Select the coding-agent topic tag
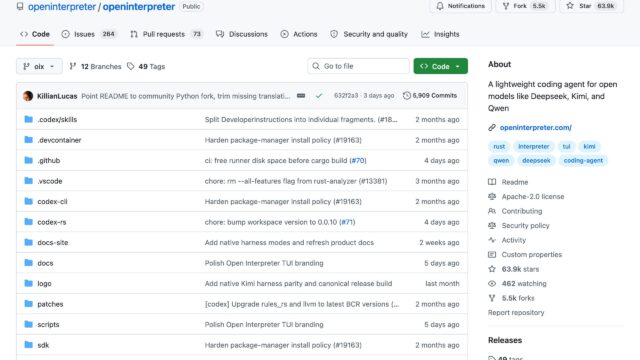 pos(583,160)
